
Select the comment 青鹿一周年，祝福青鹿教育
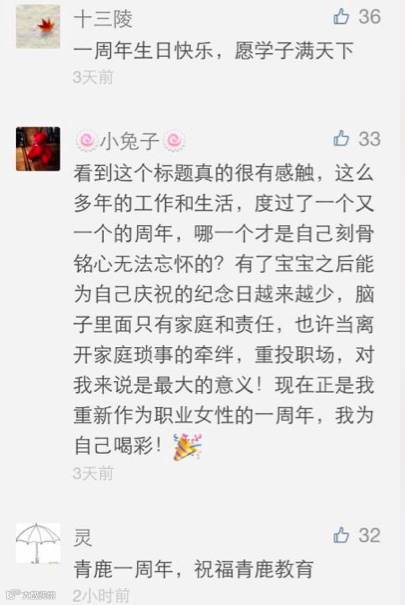point(193,569)
